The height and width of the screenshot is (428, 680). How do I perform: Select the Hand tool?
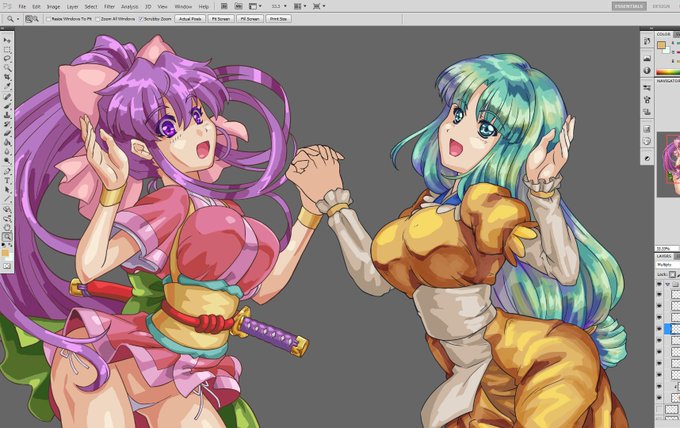click(7, 227)
